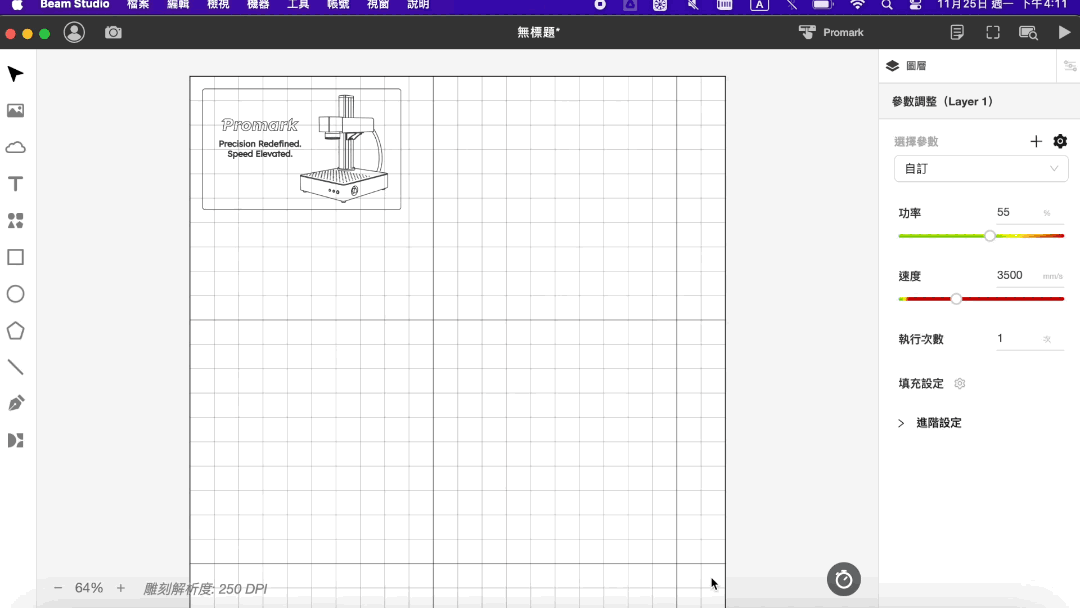Open path preview icon

(1028, 32)
